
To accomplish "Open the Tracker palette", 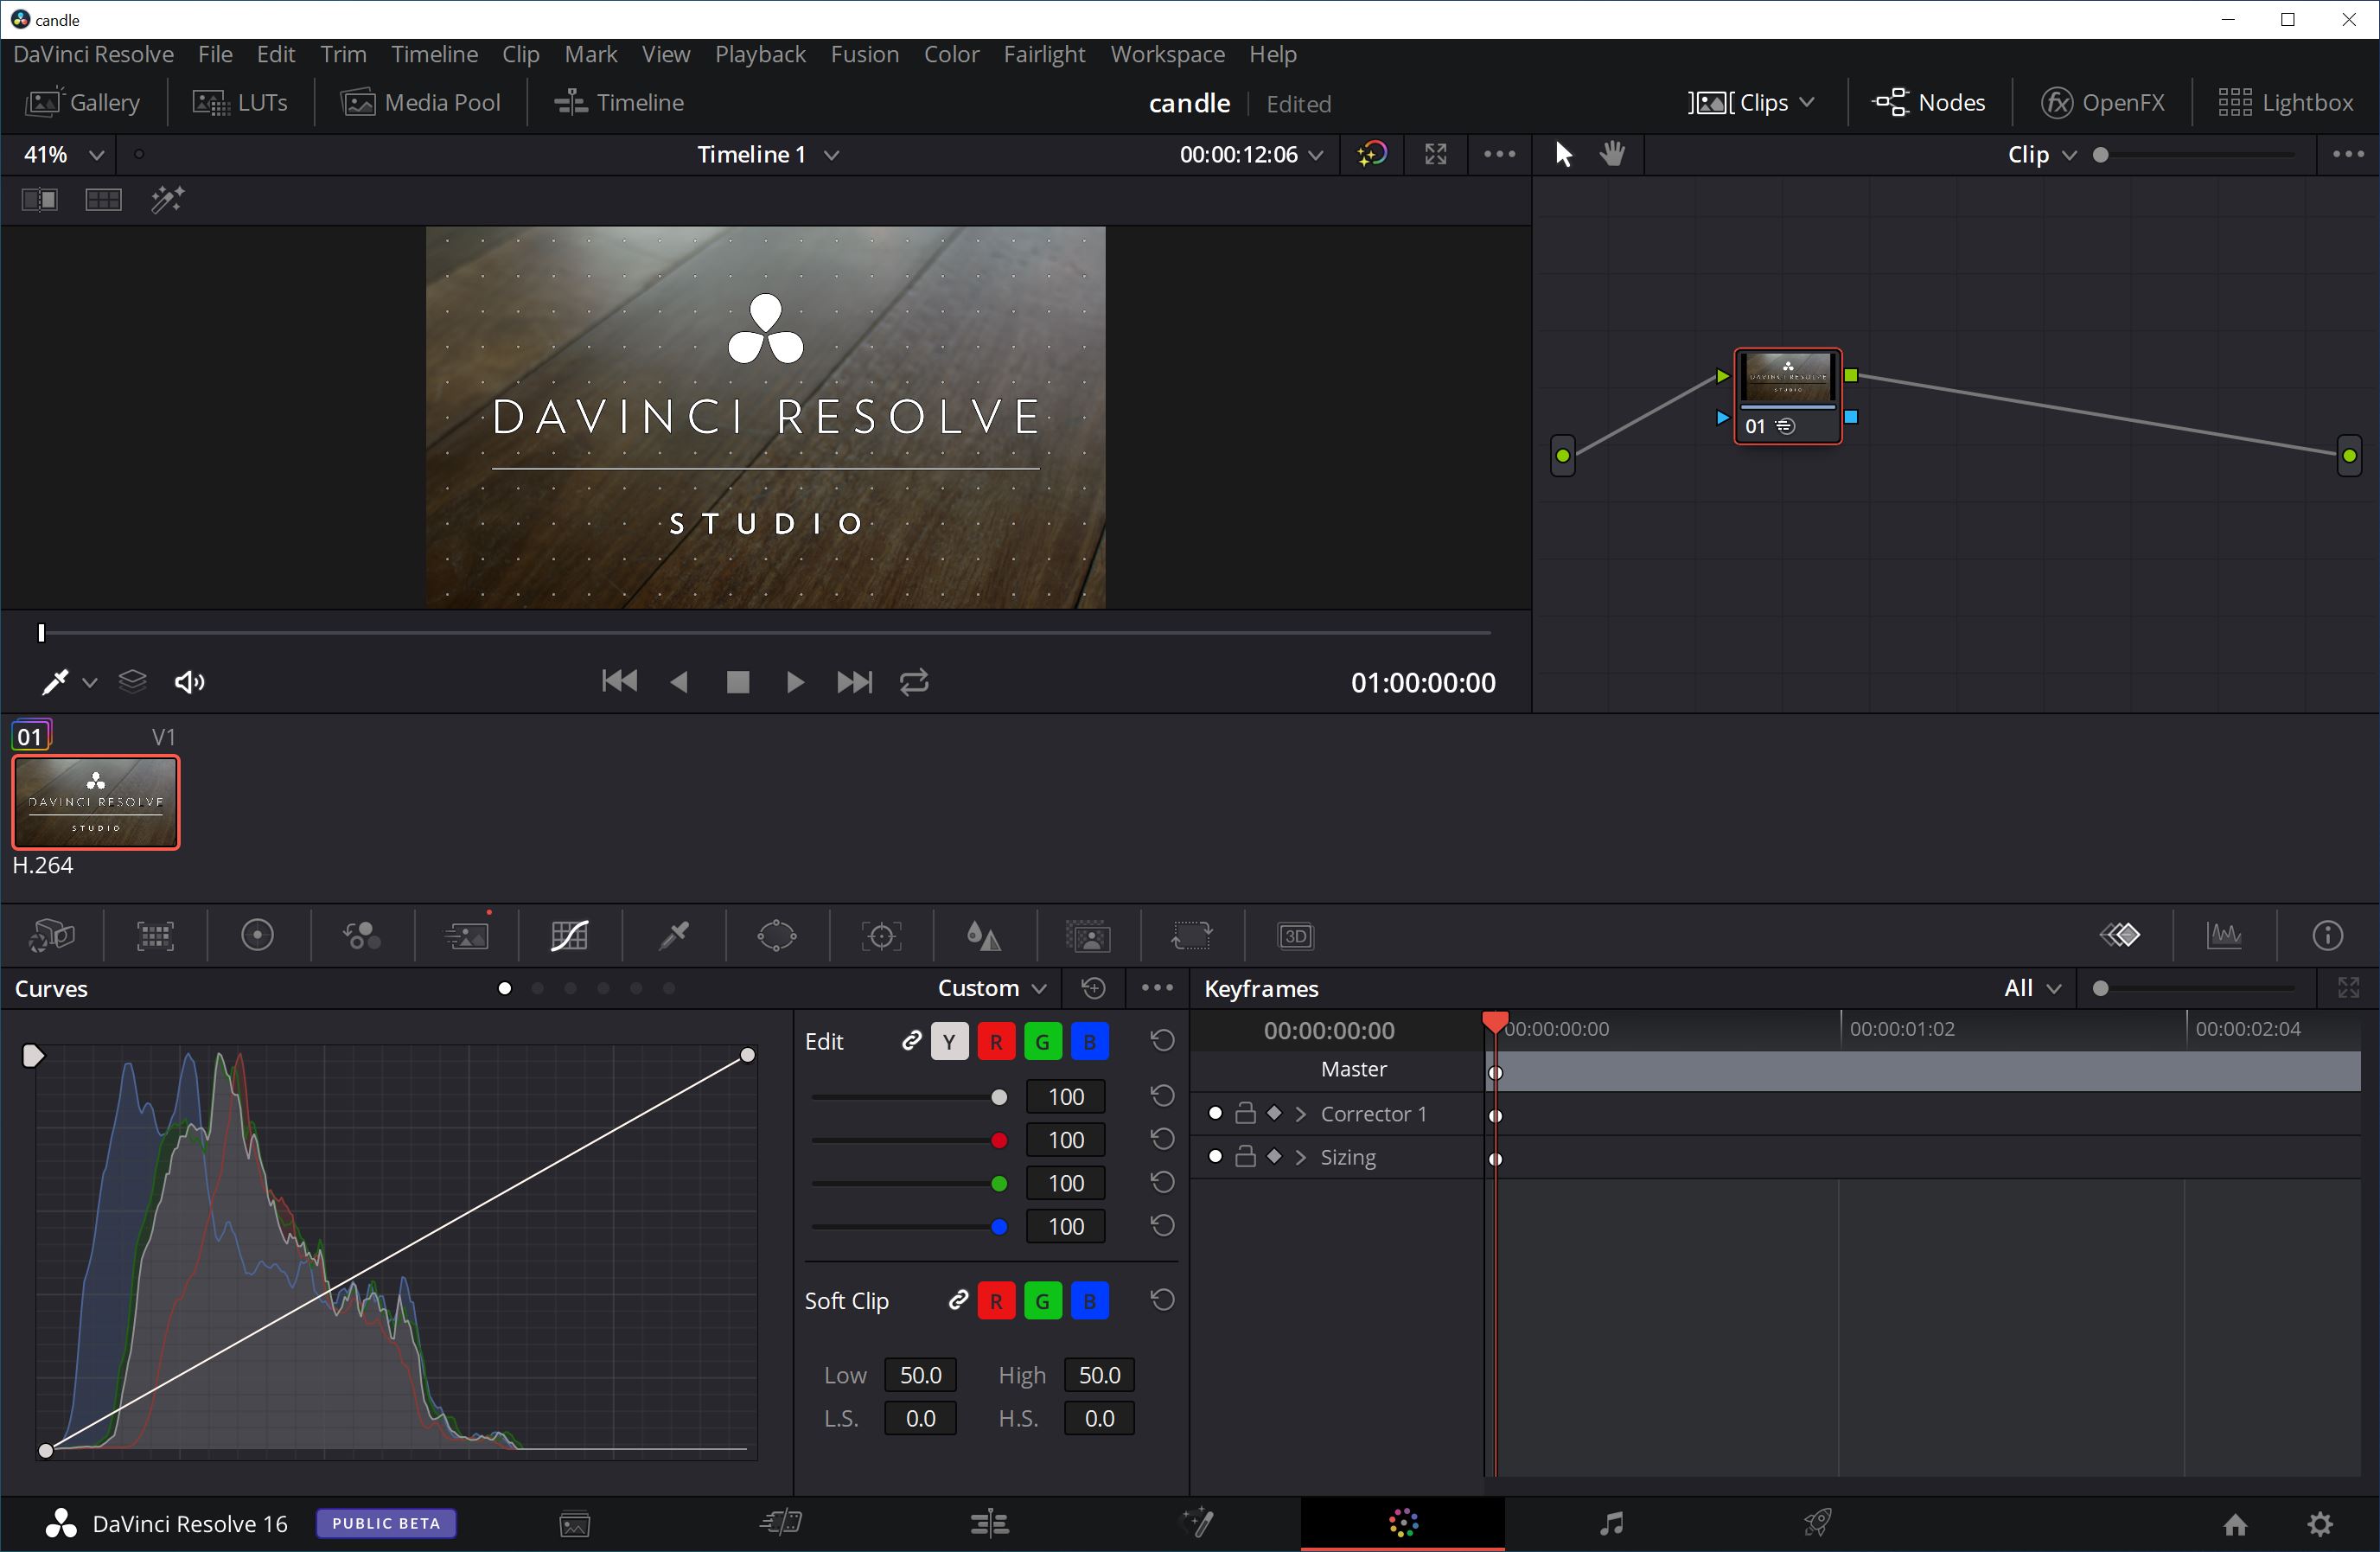I will [881, 936].
